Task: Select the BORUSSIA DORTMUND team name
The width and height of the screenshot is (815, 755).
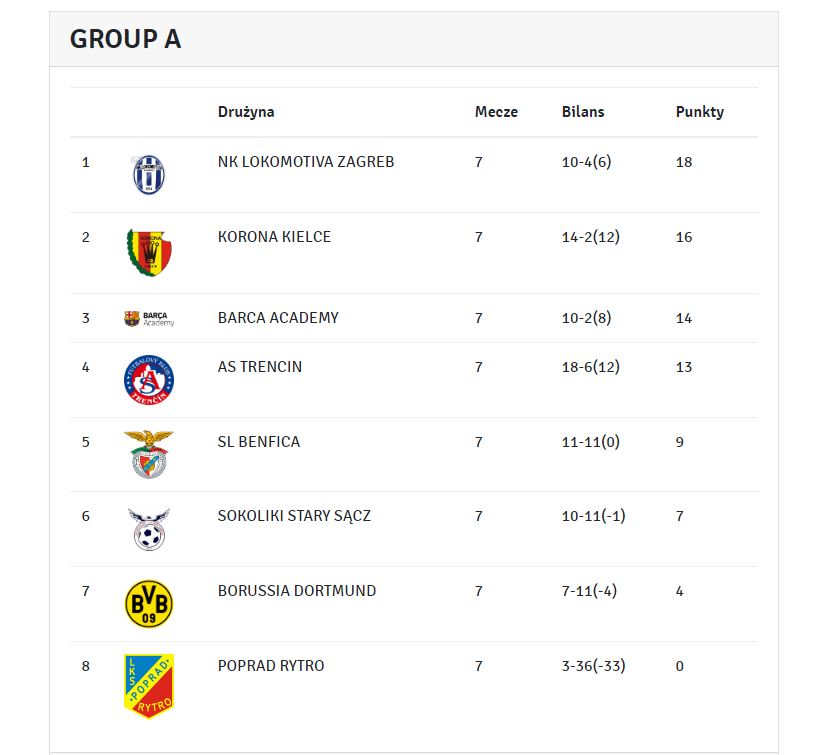Action: tap(297, 591)
